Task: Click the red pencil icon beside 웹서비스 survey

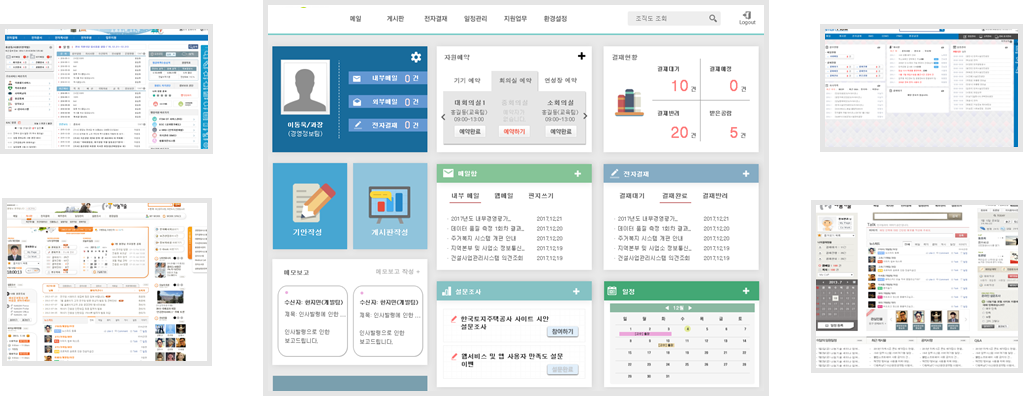Action: [x=455, y=356]
